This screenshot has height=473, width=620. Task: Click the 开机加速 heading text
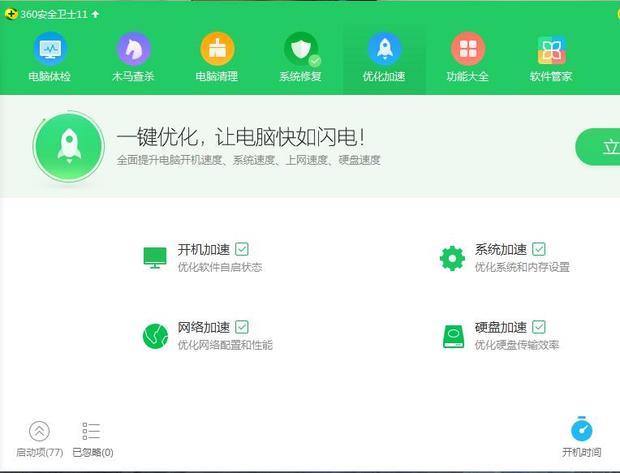[x=204, y=250]
